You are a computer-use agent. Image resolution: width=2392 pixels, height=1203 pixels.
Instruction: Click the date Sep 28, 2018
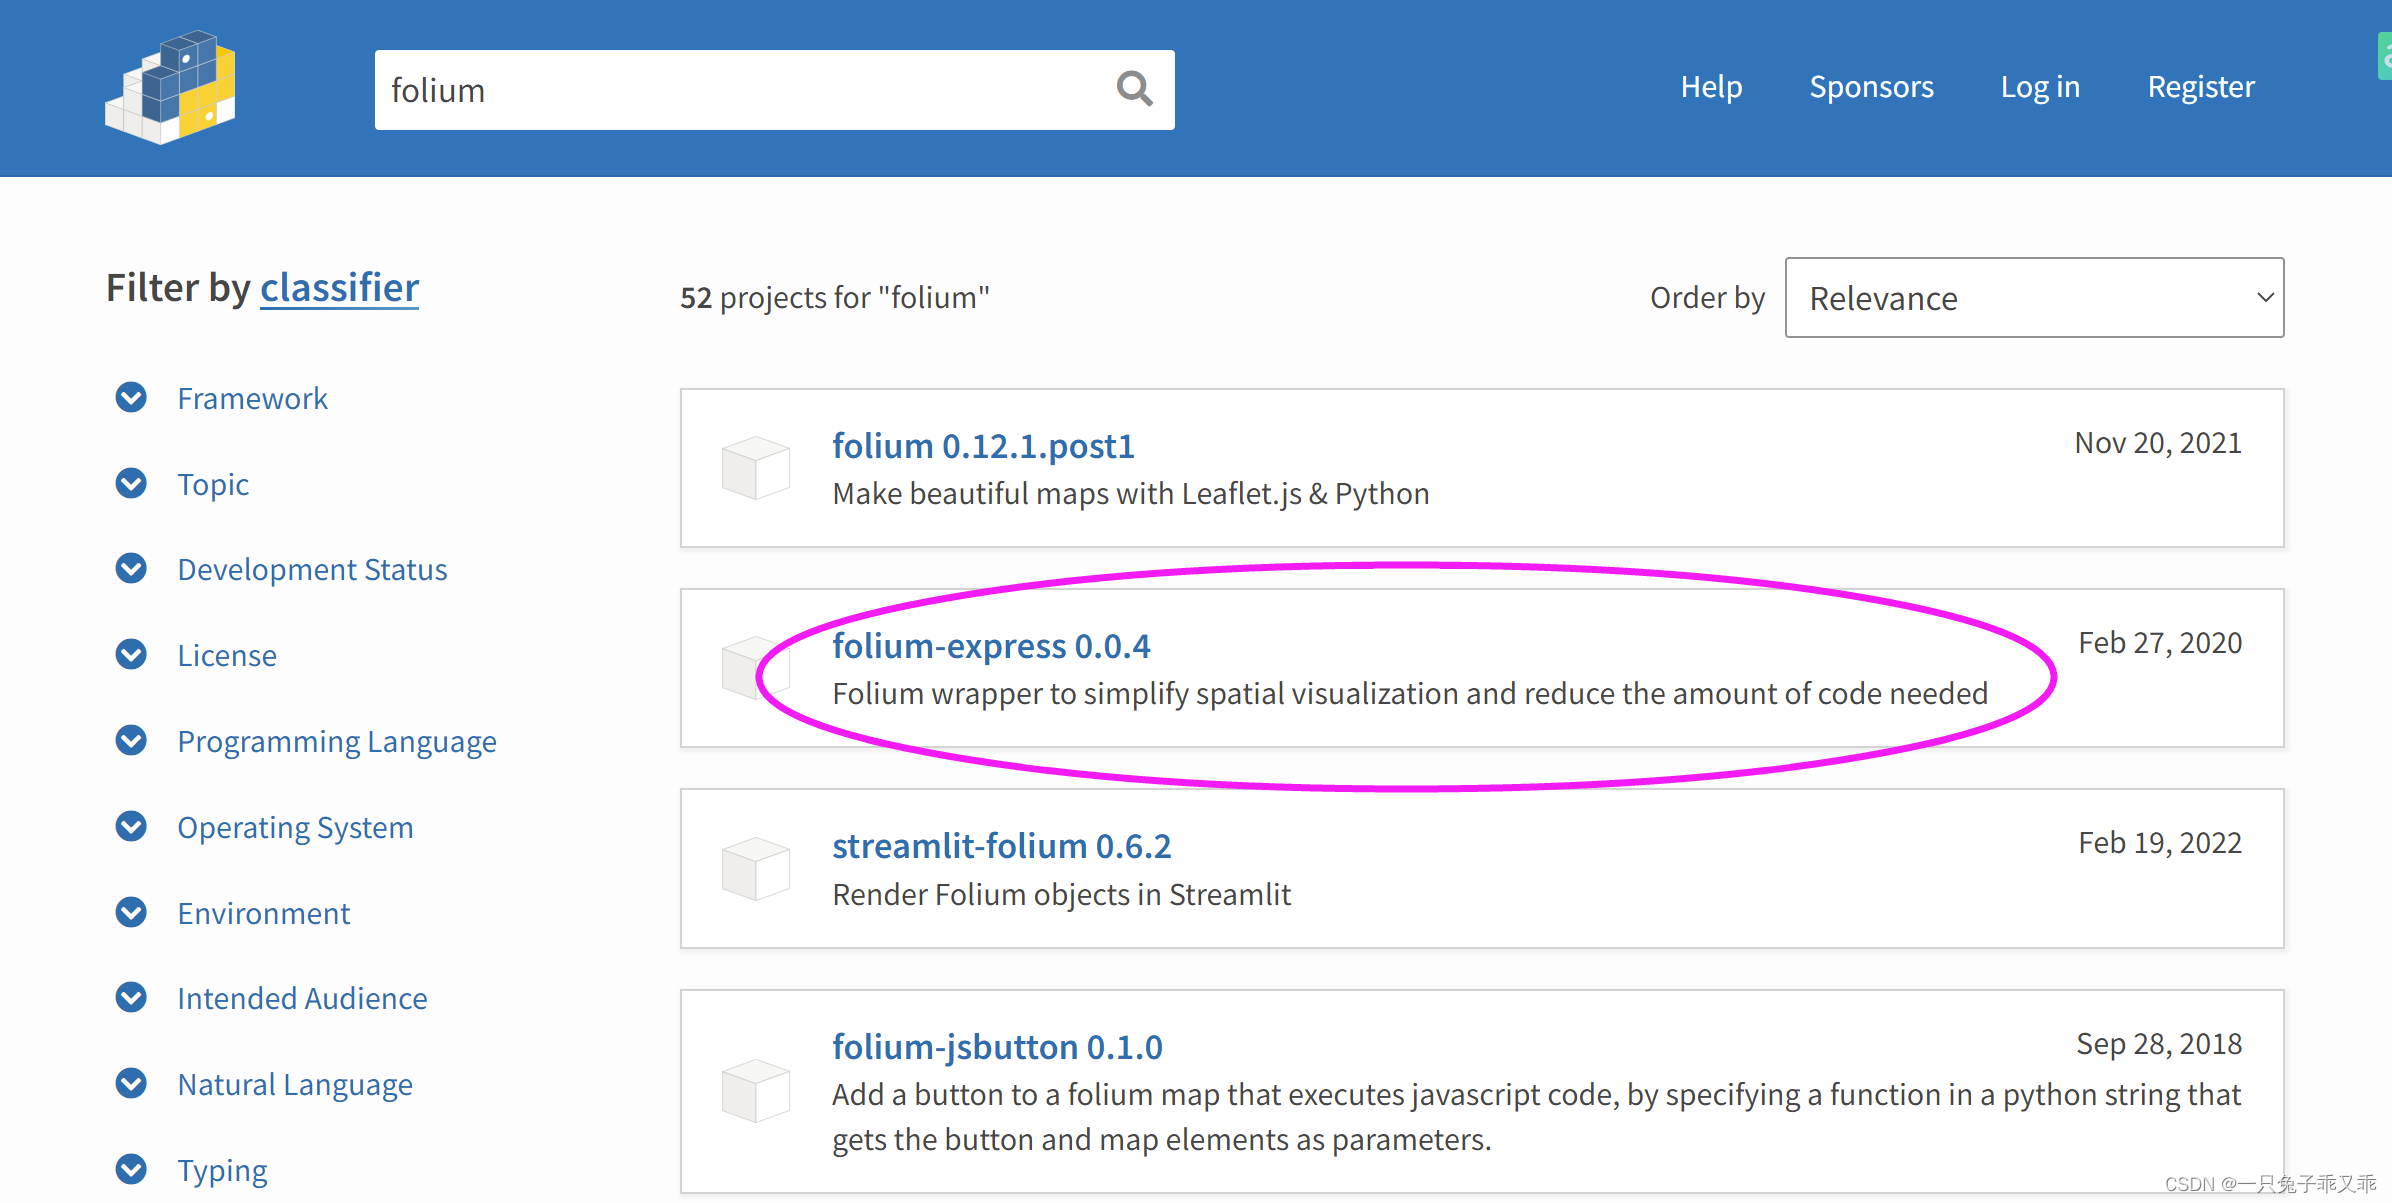click(2159, 1044)
